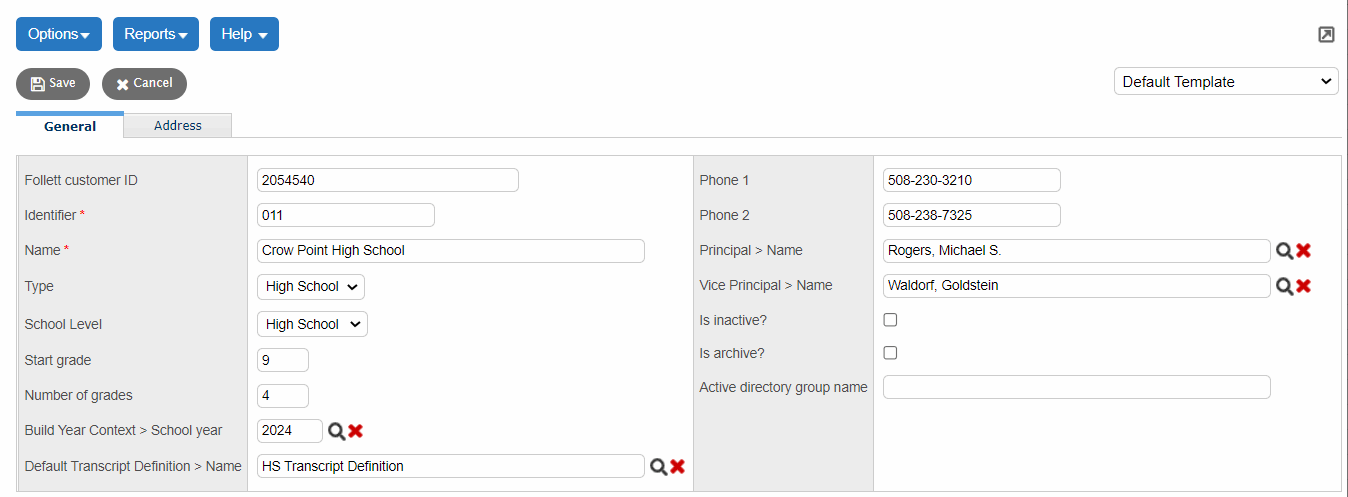Switch to the Address tab
Viewport: 1348px width, 497px height.
tap(178, 126)
